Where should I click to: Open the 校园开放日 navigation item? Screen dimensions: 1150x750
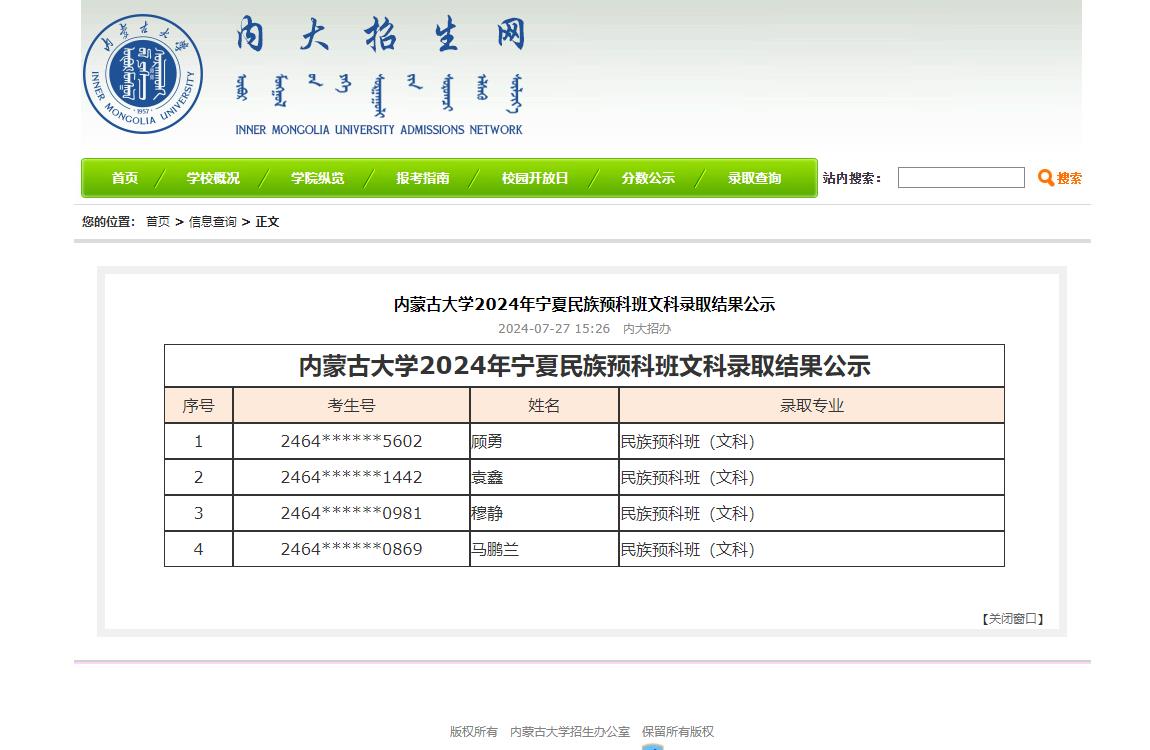(535, 178)
